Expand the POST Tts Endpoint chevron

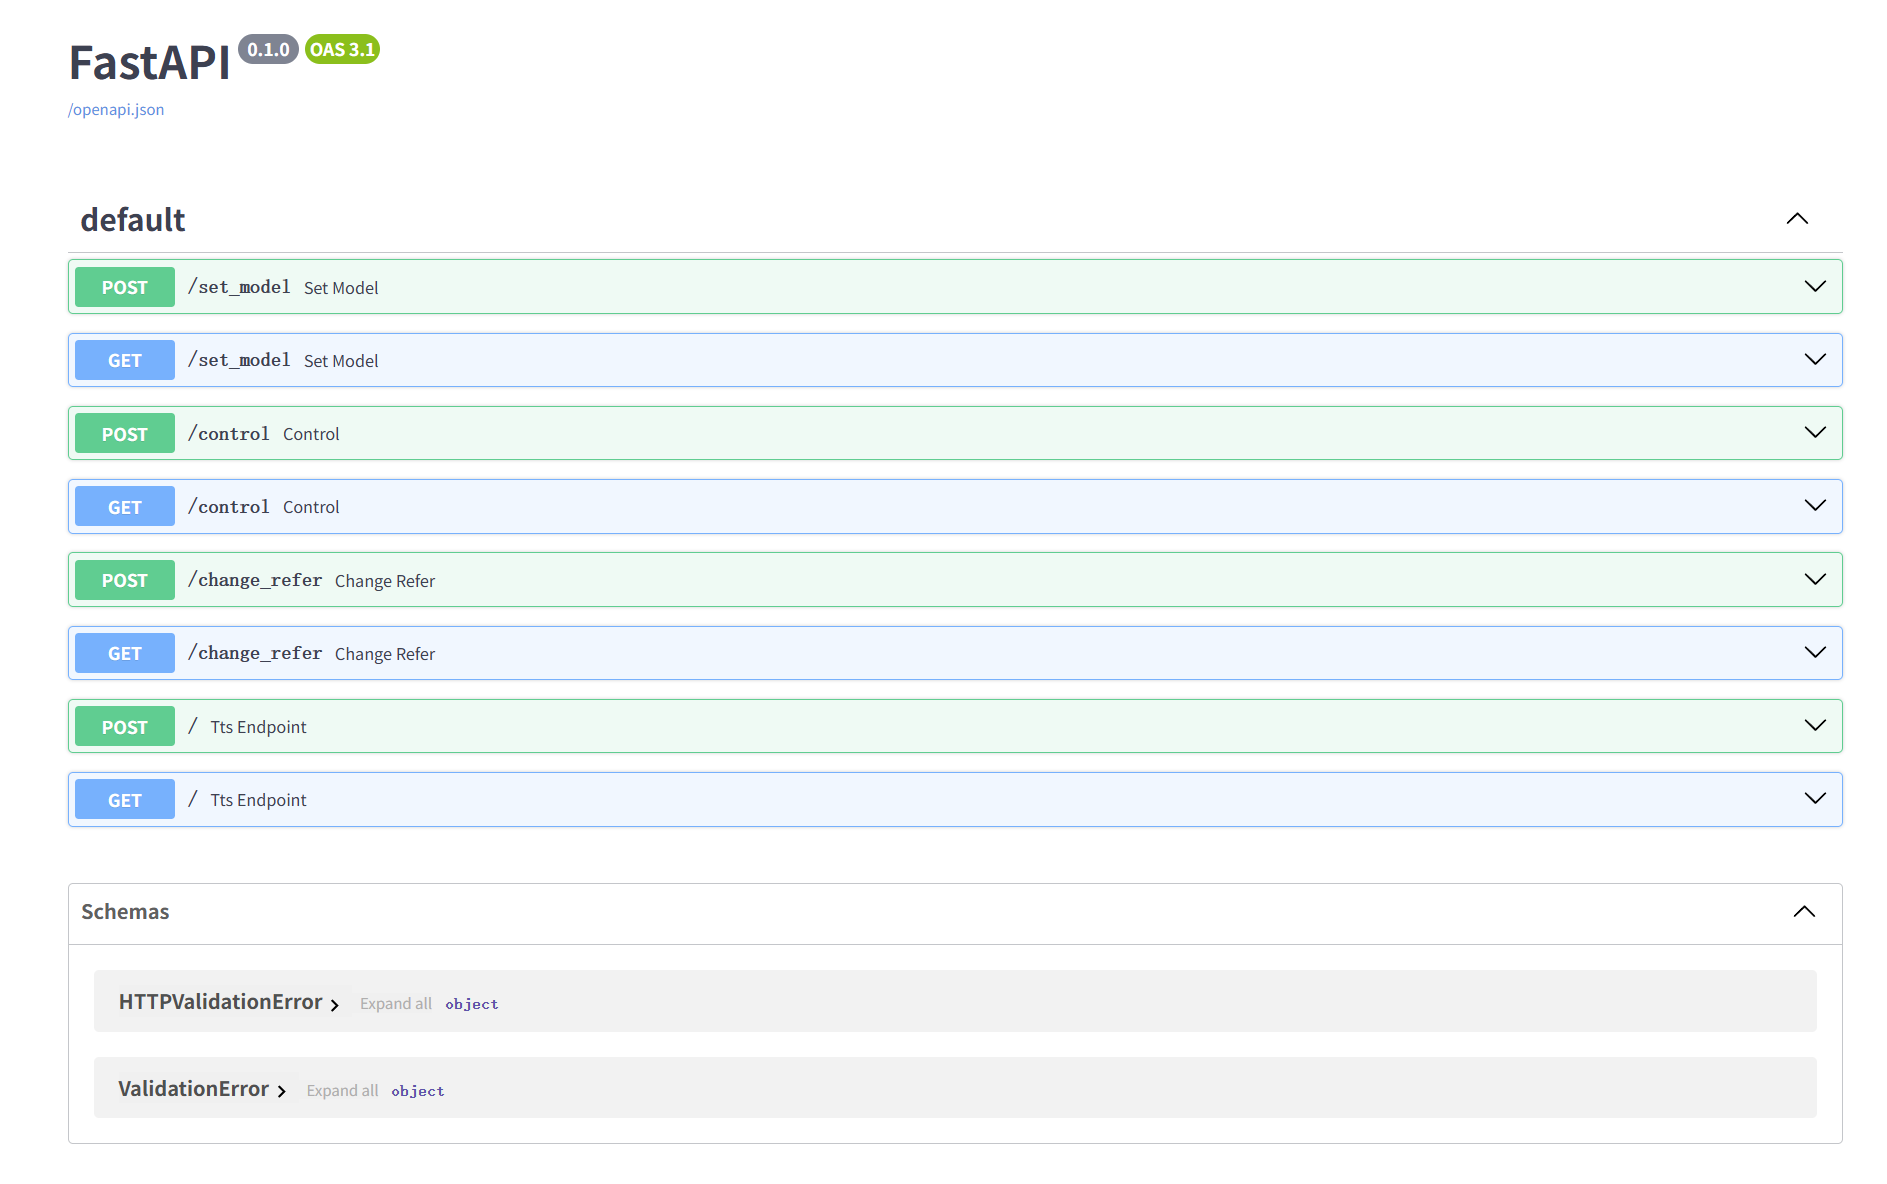click(x=1815, y=725)
